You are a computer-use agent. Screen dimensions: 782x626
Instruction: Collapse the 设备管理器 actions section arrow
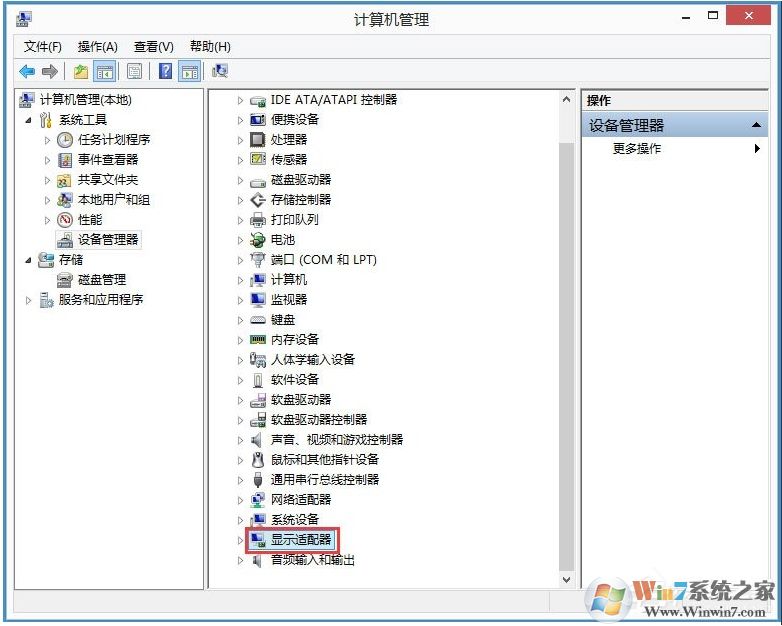pyautogui.click(x=756, y=125)
